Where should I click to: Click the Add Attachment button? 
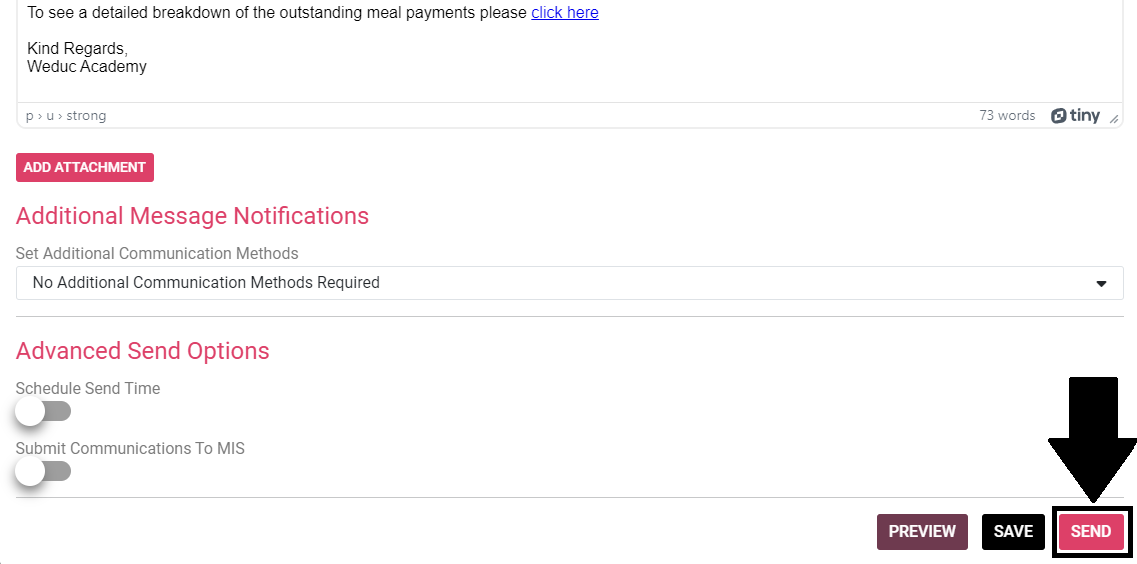85,167
